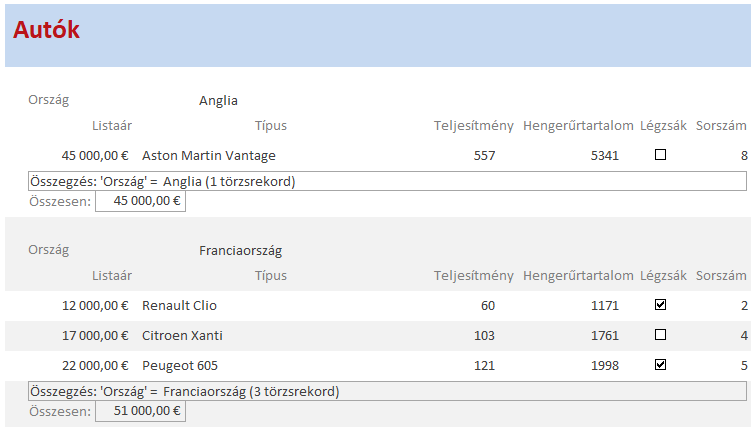The width and height of the screenshot is (754, 438).
Task: Uncheck the Renault Clio Légzsák checkbox
Action: pos(660,305)
